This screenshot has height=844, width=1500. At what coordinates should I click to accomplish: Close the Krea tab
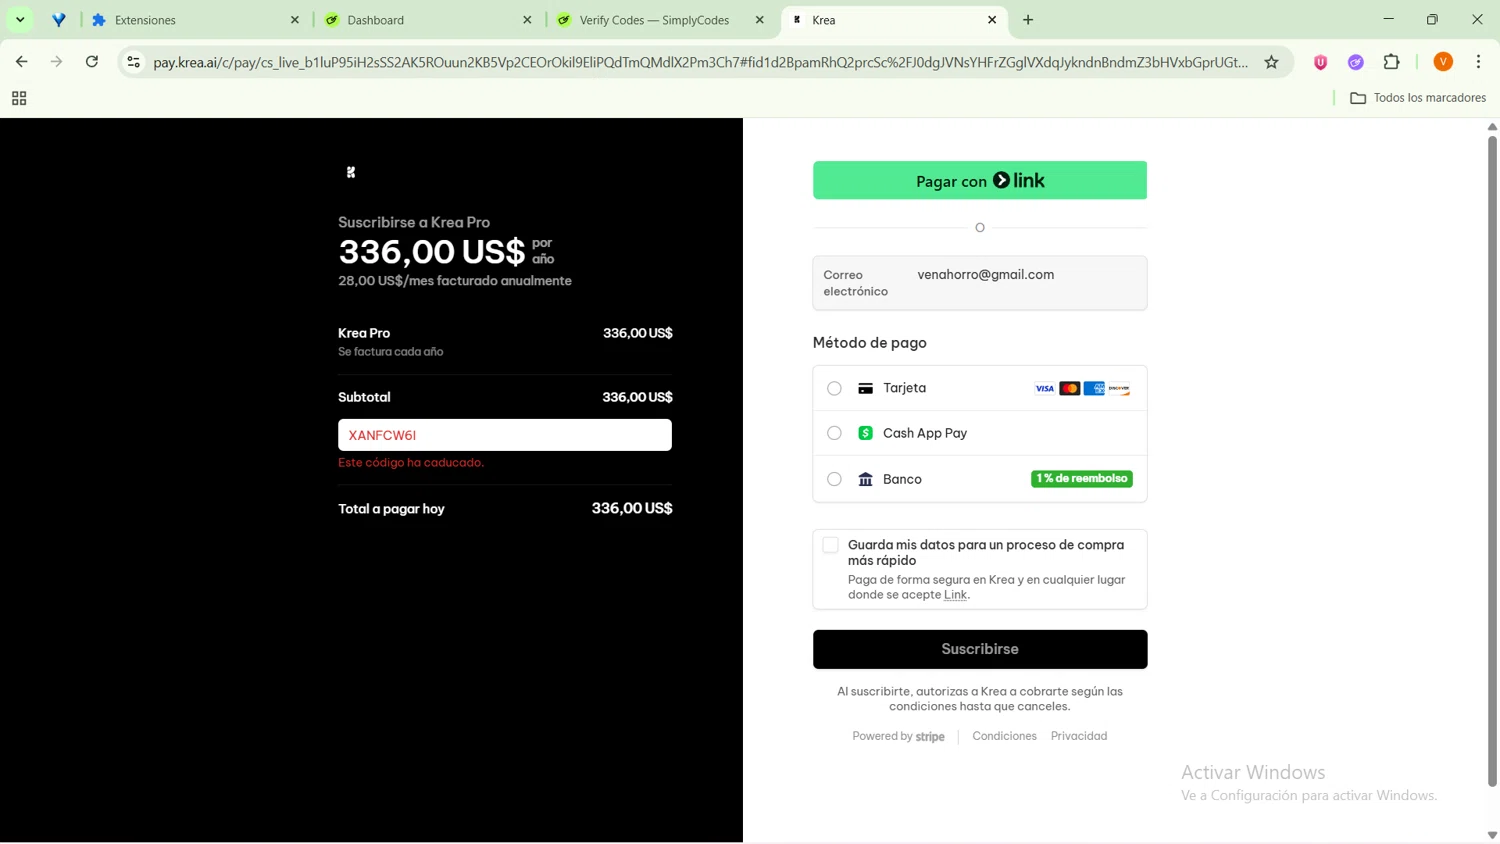(x=992, y=20)
